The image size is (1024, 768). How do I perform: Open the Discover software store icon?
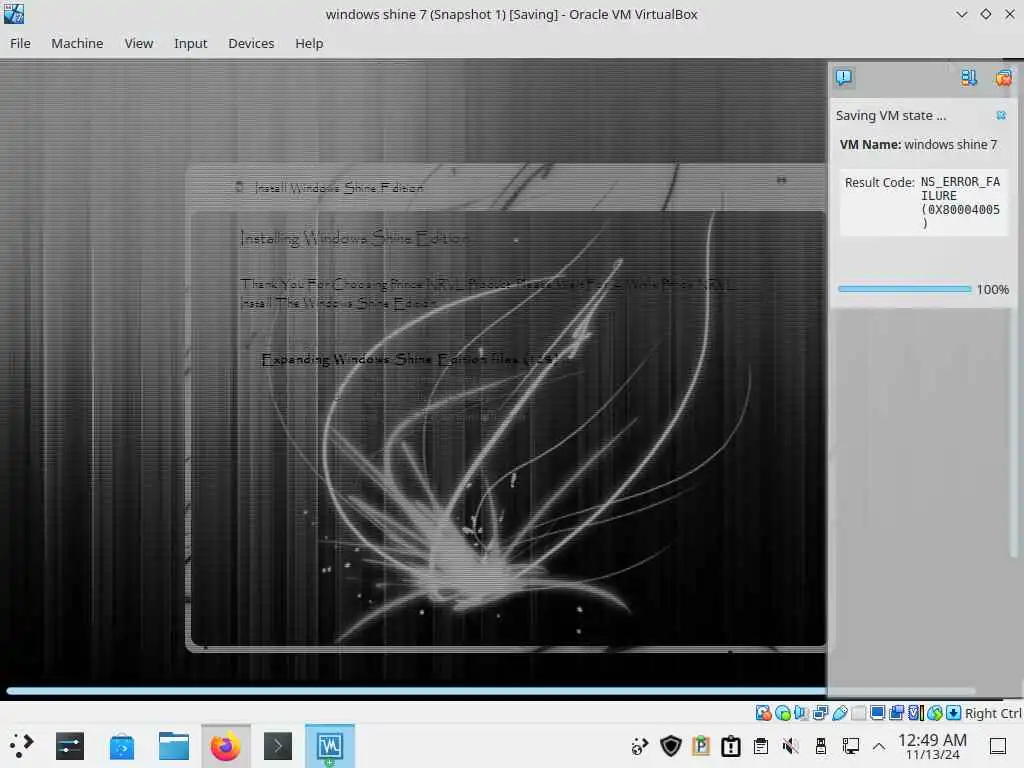(x=121, y=745)
